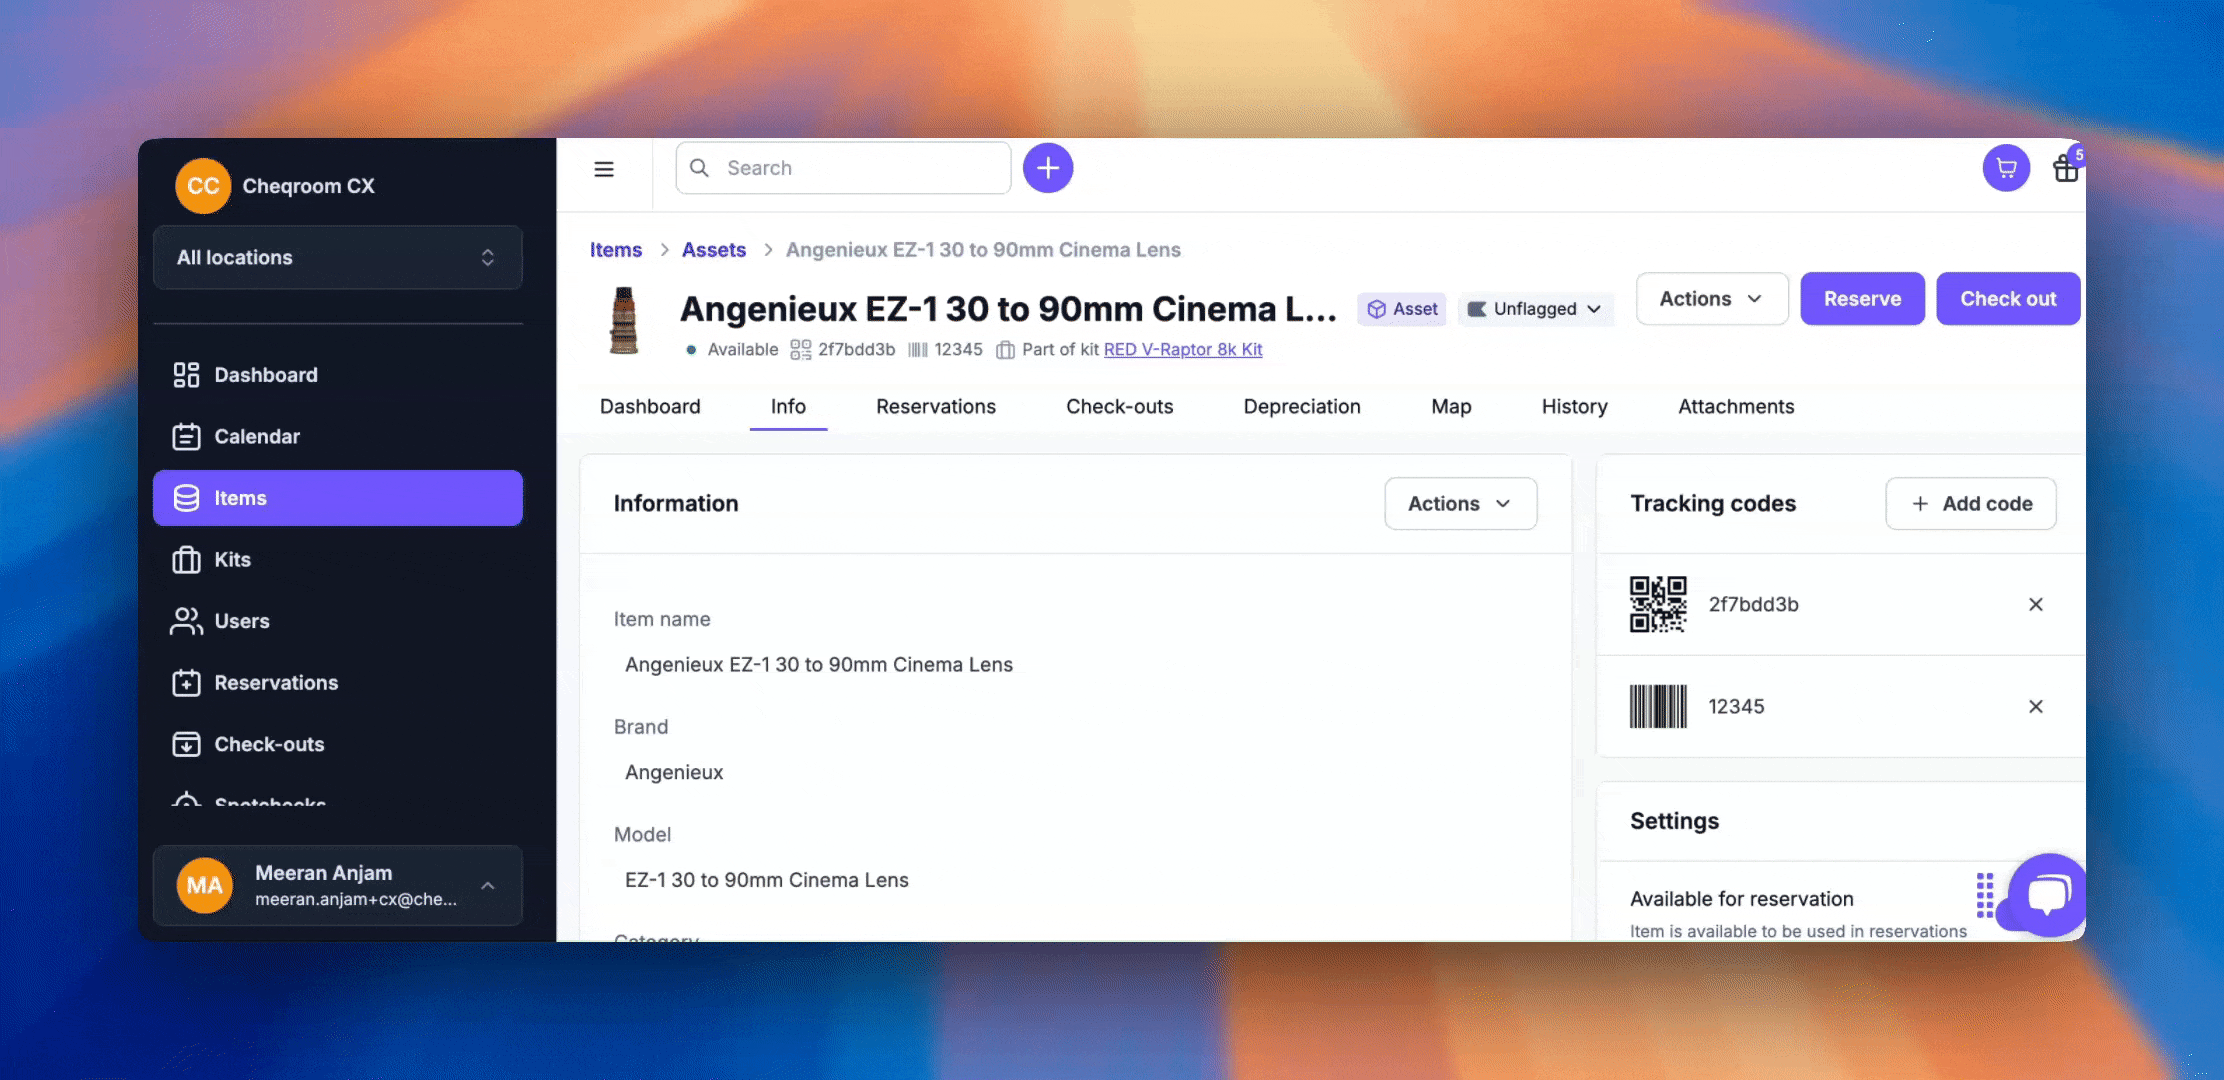Open Check-outs in the sidebar

338,745
